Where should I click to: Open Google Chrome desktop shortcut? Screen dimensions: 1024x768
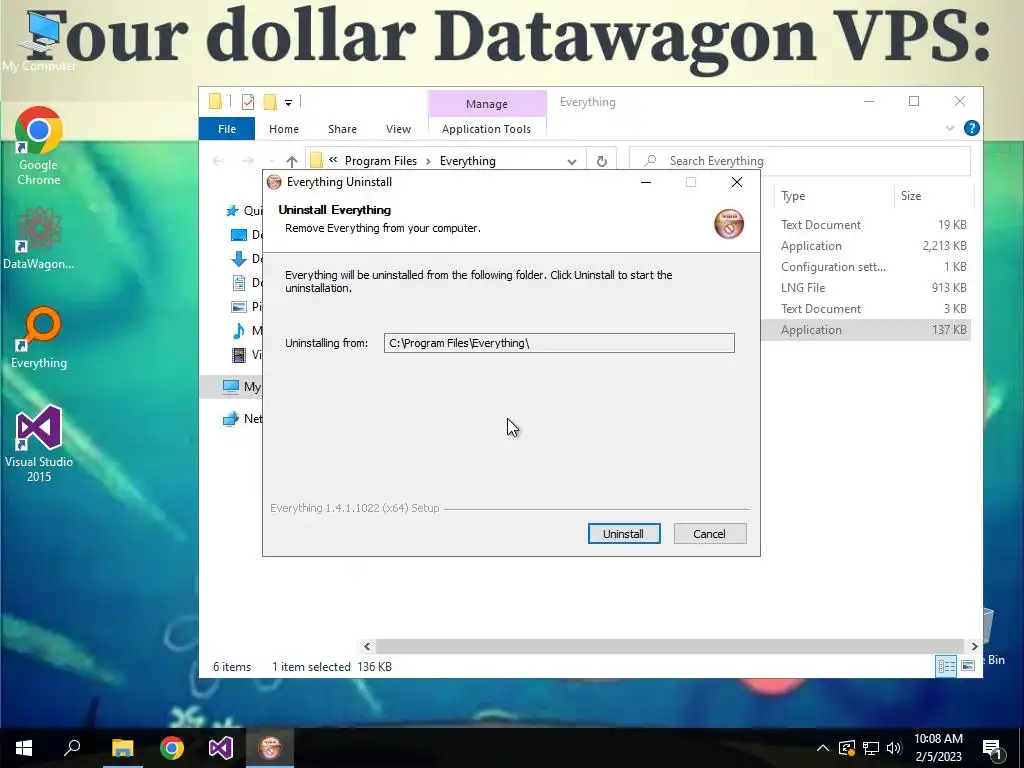click(39, 146)
